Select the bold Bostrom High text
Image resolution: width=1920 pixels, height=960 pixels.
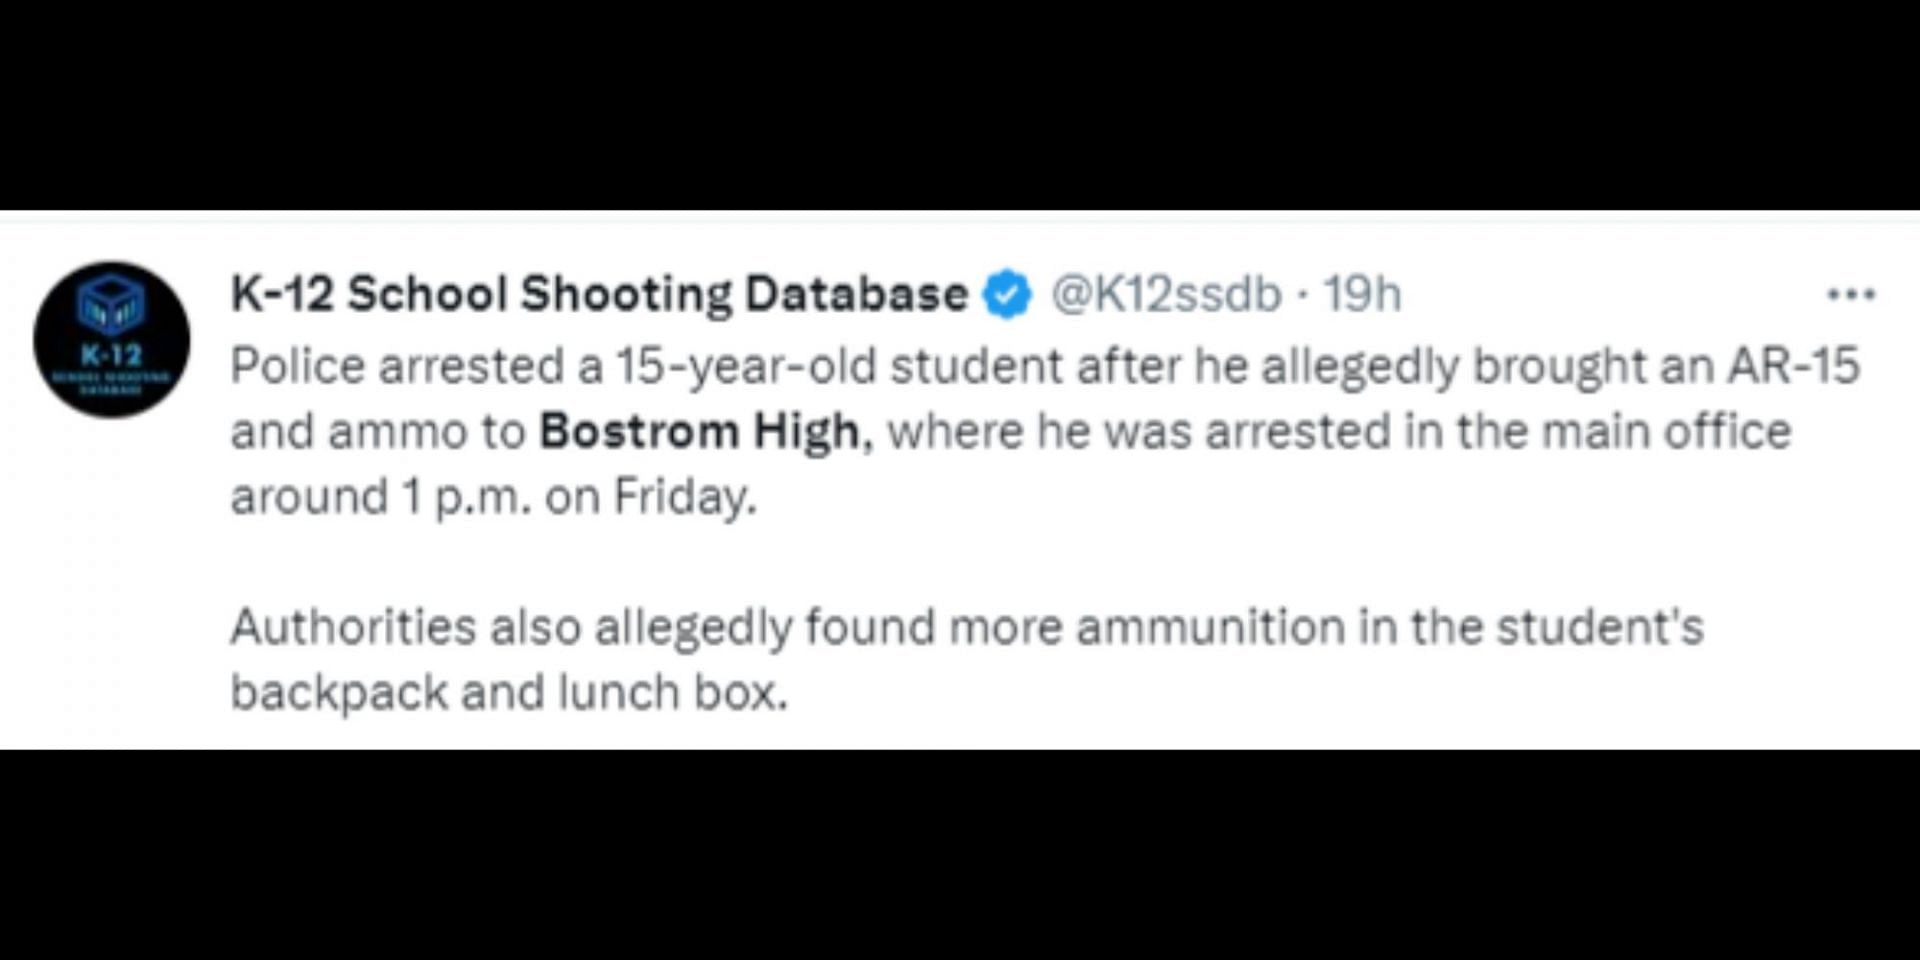[700, 431]
